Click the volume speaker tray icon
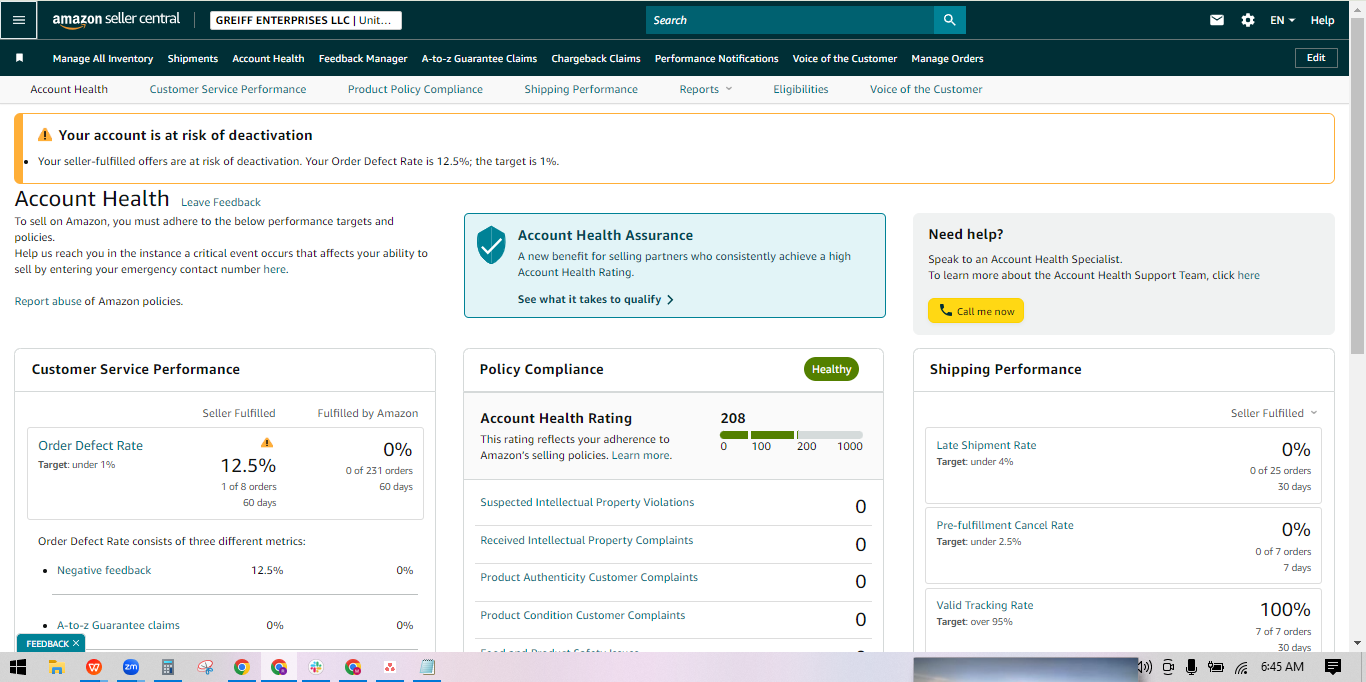This screenshot has height=682, width=1366. [x=1145, y=667]
